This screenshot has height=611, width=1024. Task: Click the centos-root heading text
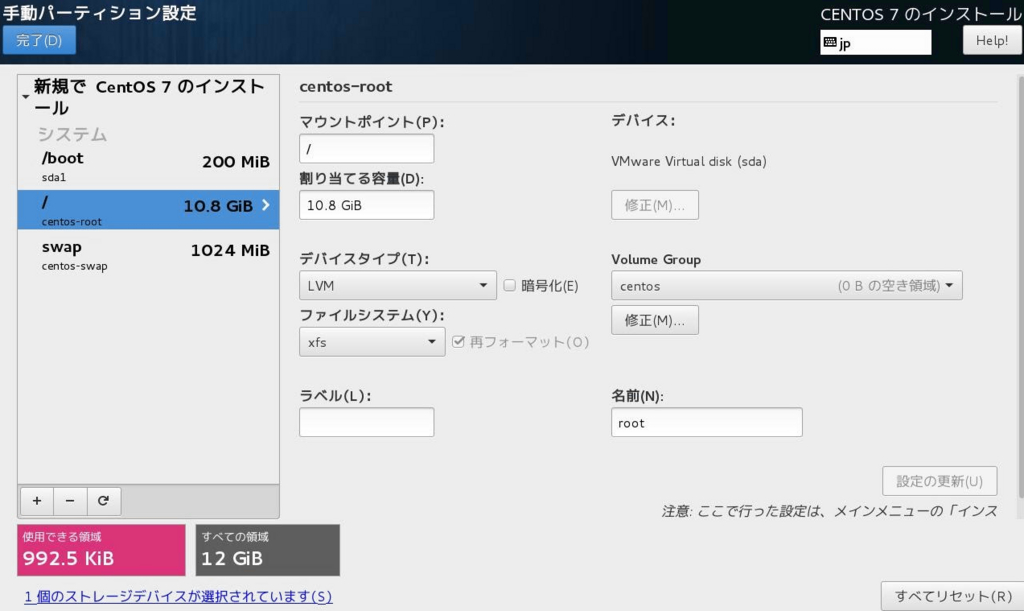[345, 86]
